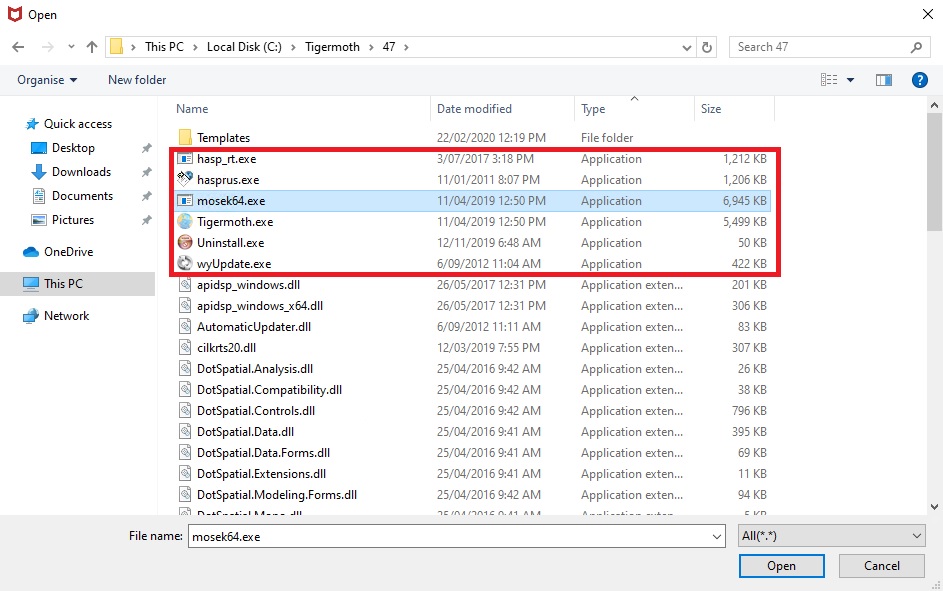This screenshot has height=591, width=943.
Task: Open Documents from the sidebar
Action: 82,196
